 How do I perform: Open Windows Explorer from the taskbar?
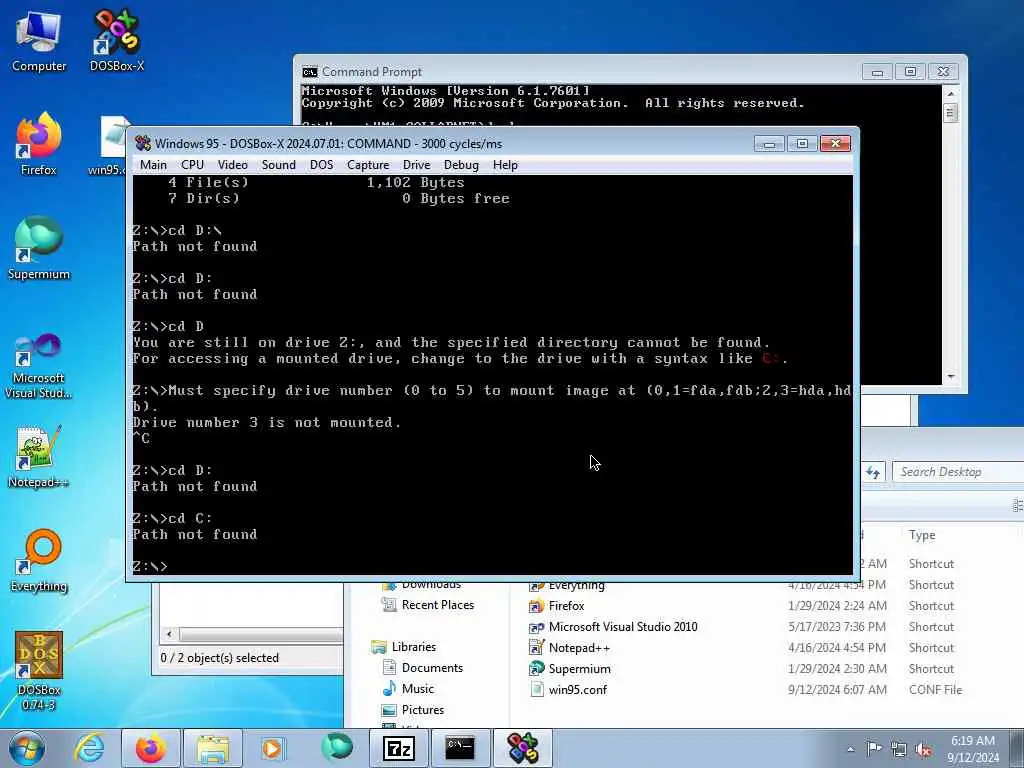(213, 748)
